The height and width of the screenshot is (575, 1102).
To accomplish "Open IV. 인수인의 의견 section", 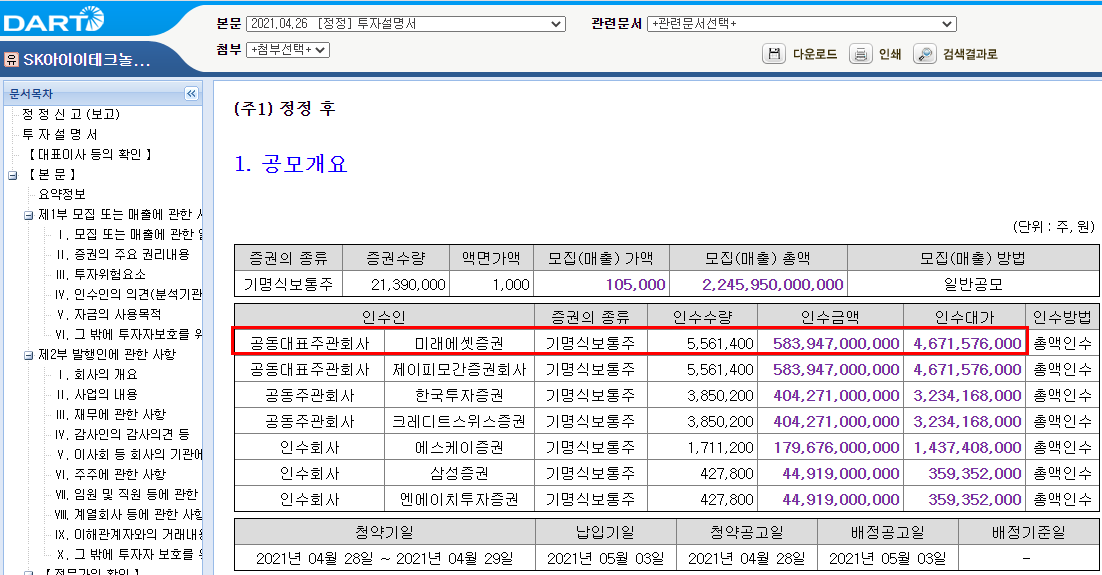I will click(129, 294).
